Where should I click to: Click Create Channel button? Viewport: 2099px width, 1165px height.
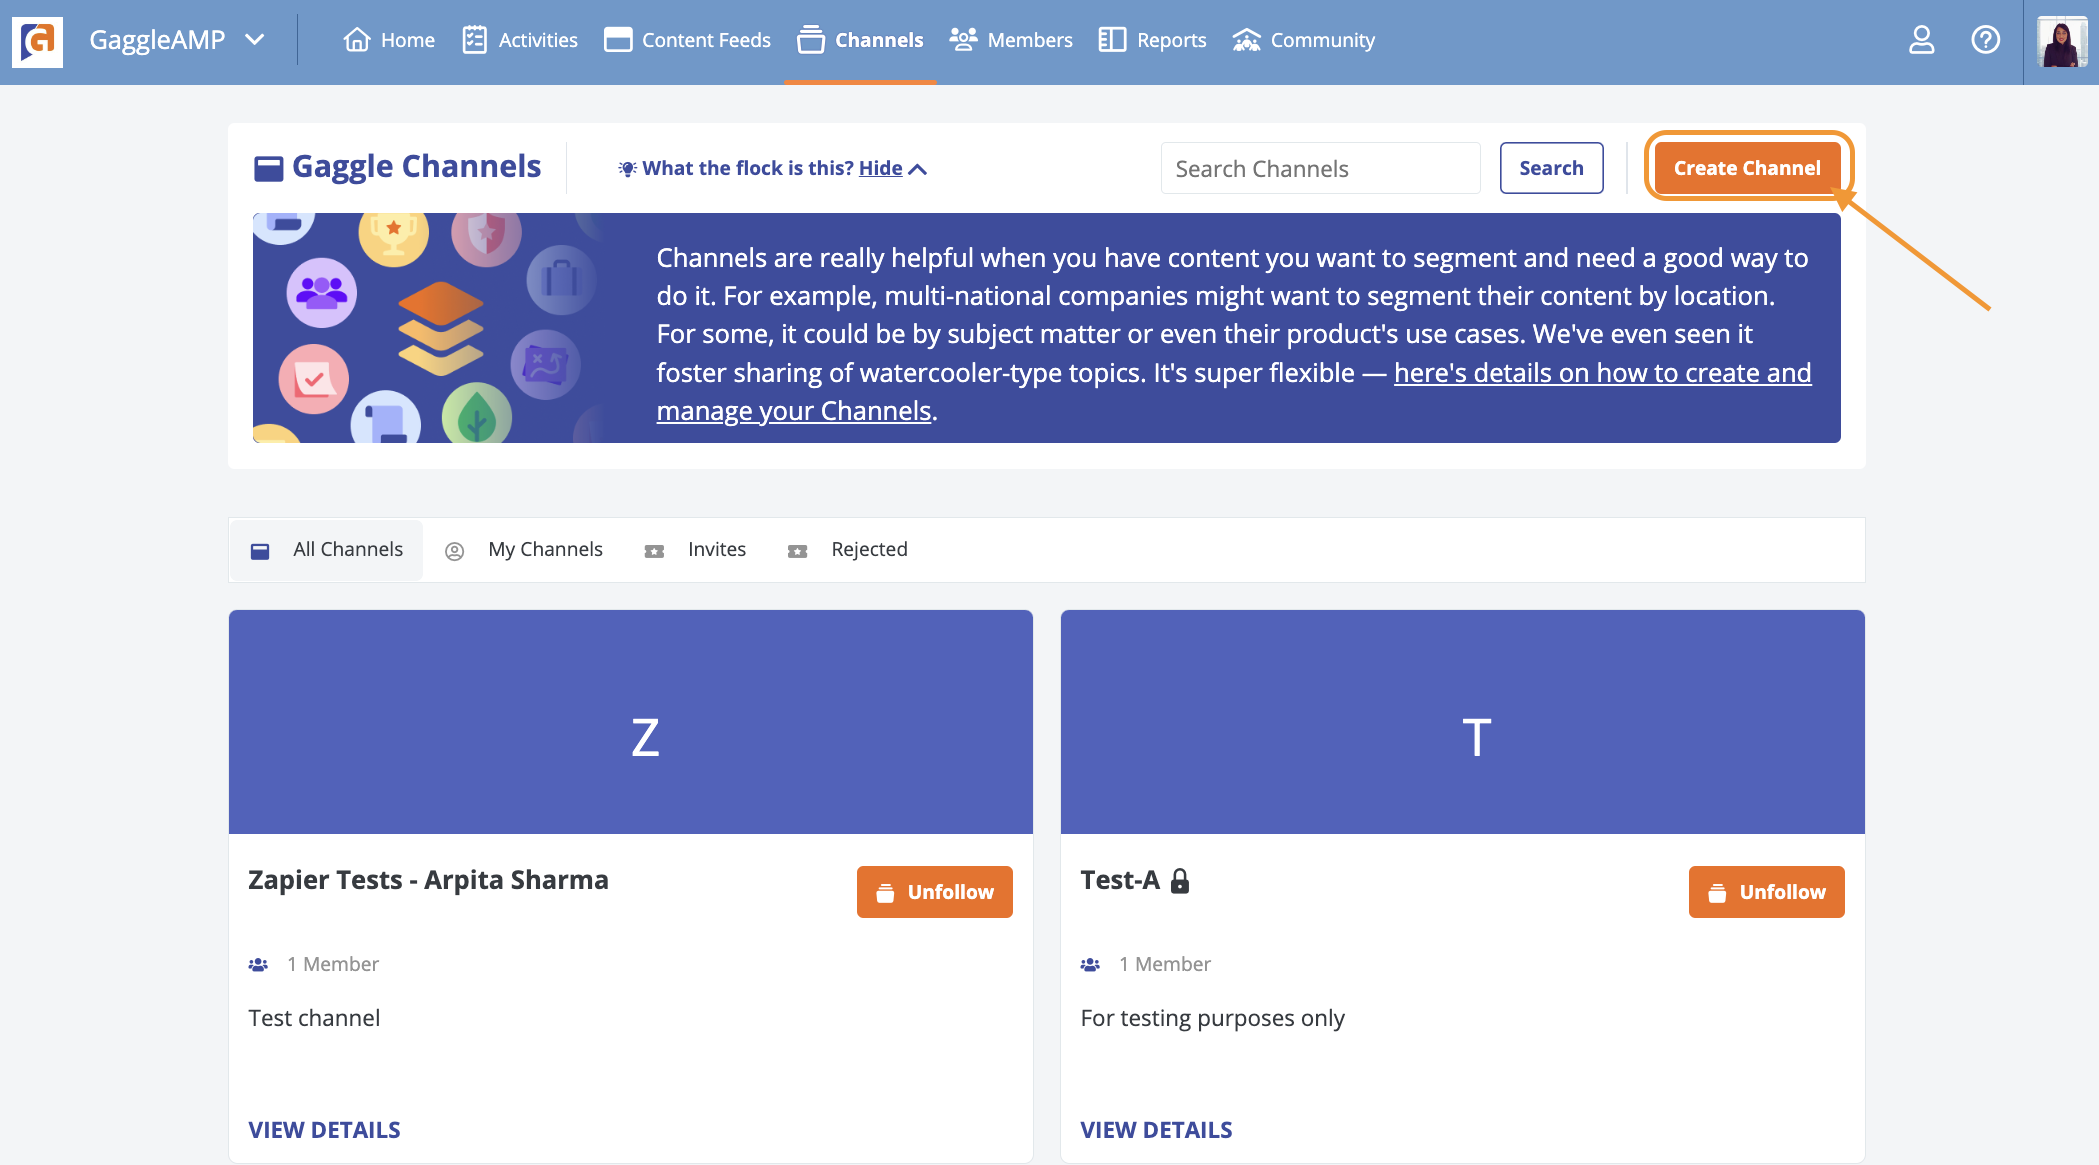[x=1747, y=168]
